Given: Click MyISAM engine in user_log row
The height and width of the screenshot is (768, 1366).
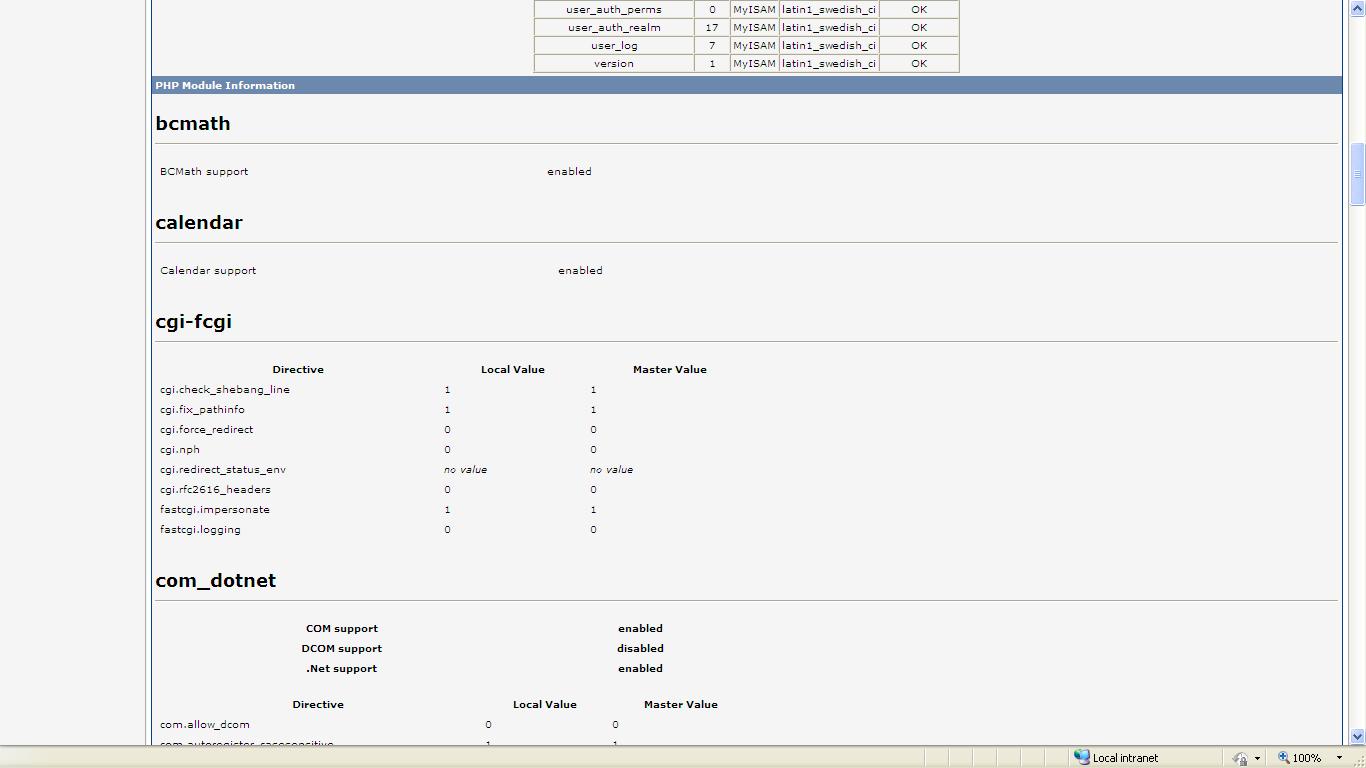Looking at the screenshot, I should click(754, 45).
